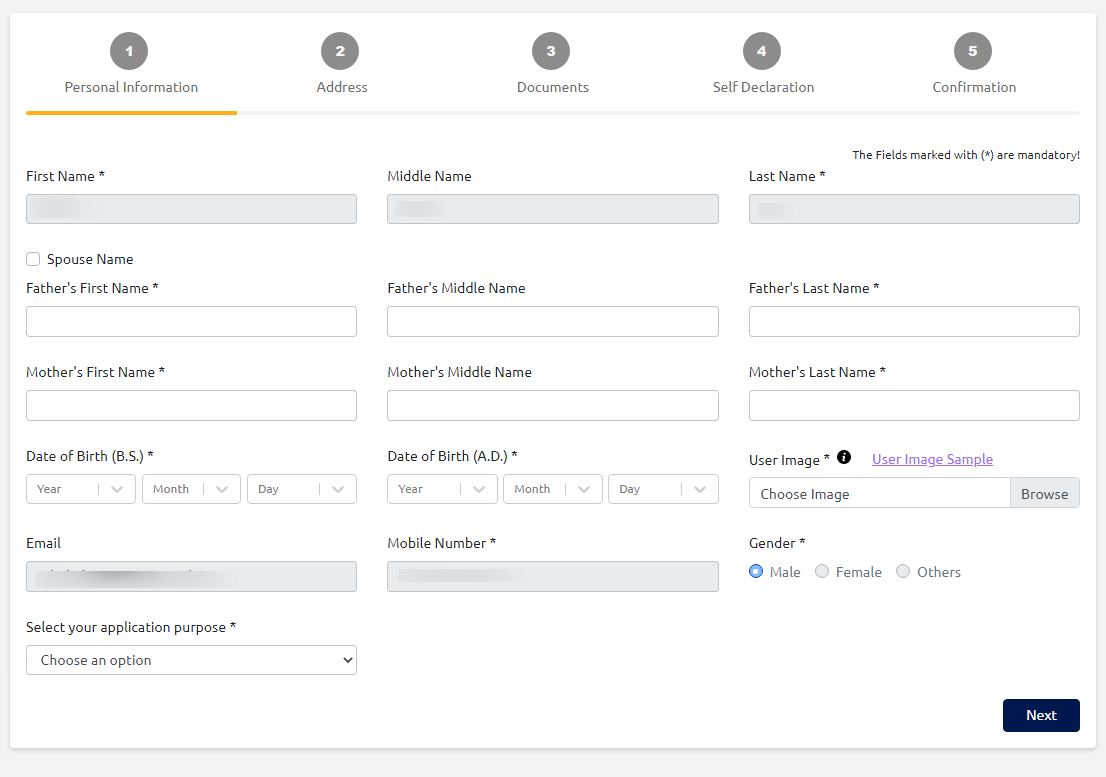Switch to the Self Declaration tab label

click(x=763, y=87)
